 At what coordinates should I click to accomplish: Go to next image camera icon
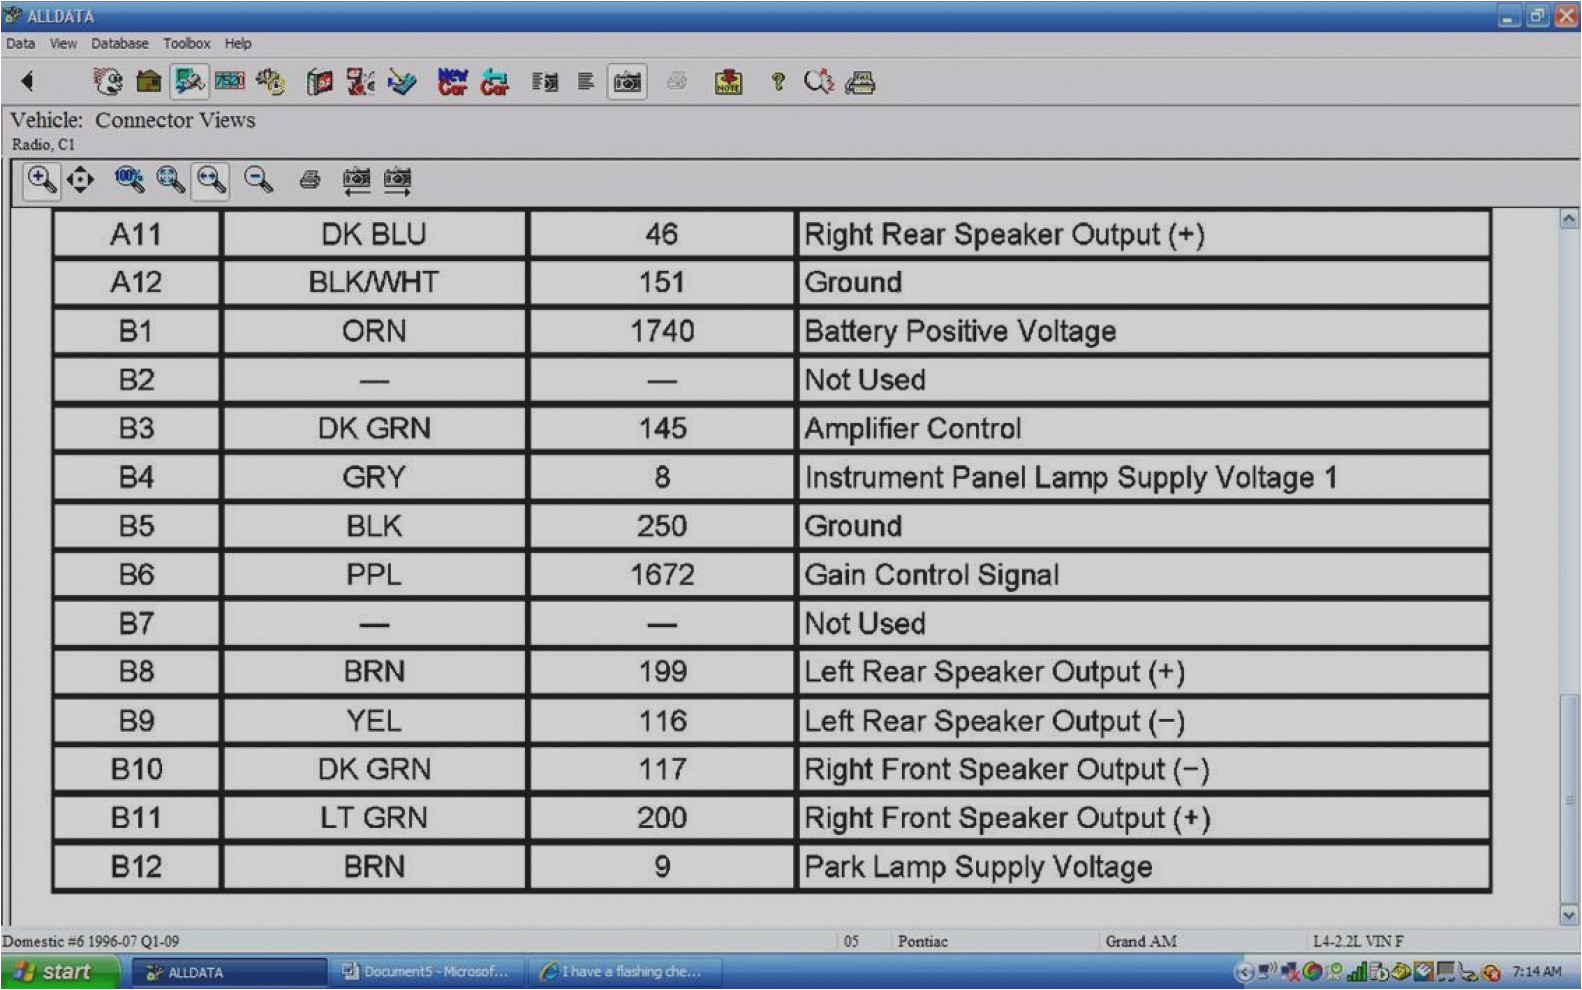[x=397, y=180]
